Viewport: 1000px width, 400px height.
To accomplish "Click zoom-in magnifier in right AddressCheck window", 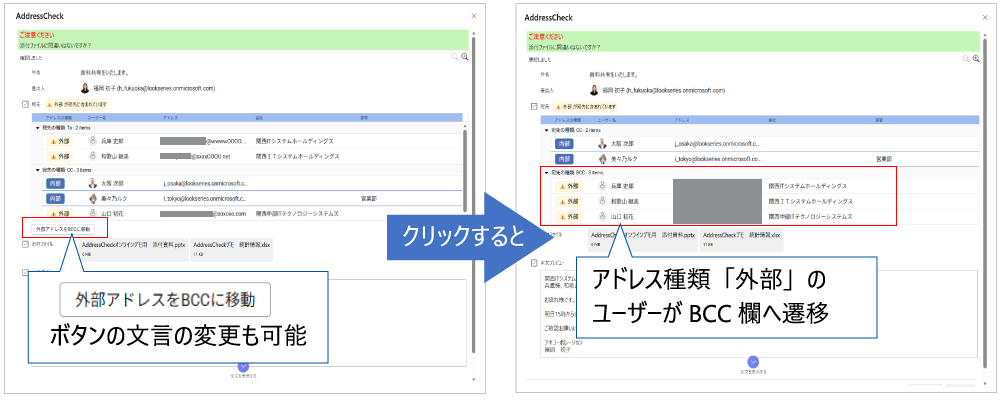I will point(975,59).
